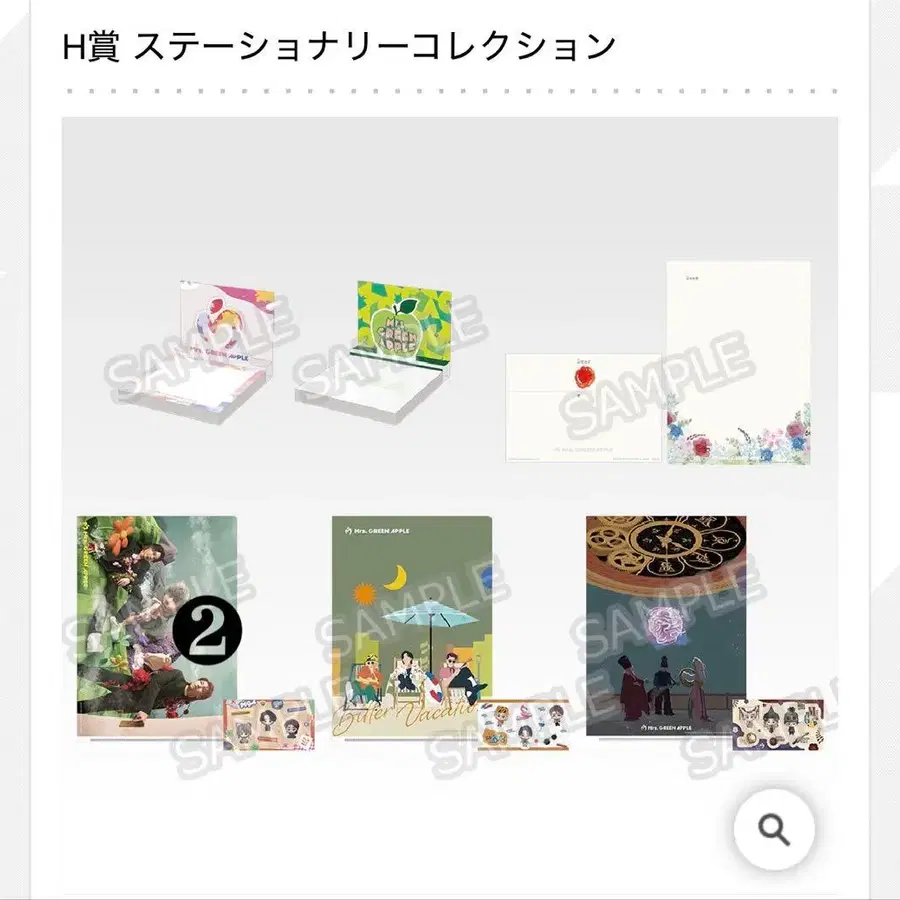Click the envelope with red wax seal
This screenshot has width=900, height=900.
tap(583, 408)
